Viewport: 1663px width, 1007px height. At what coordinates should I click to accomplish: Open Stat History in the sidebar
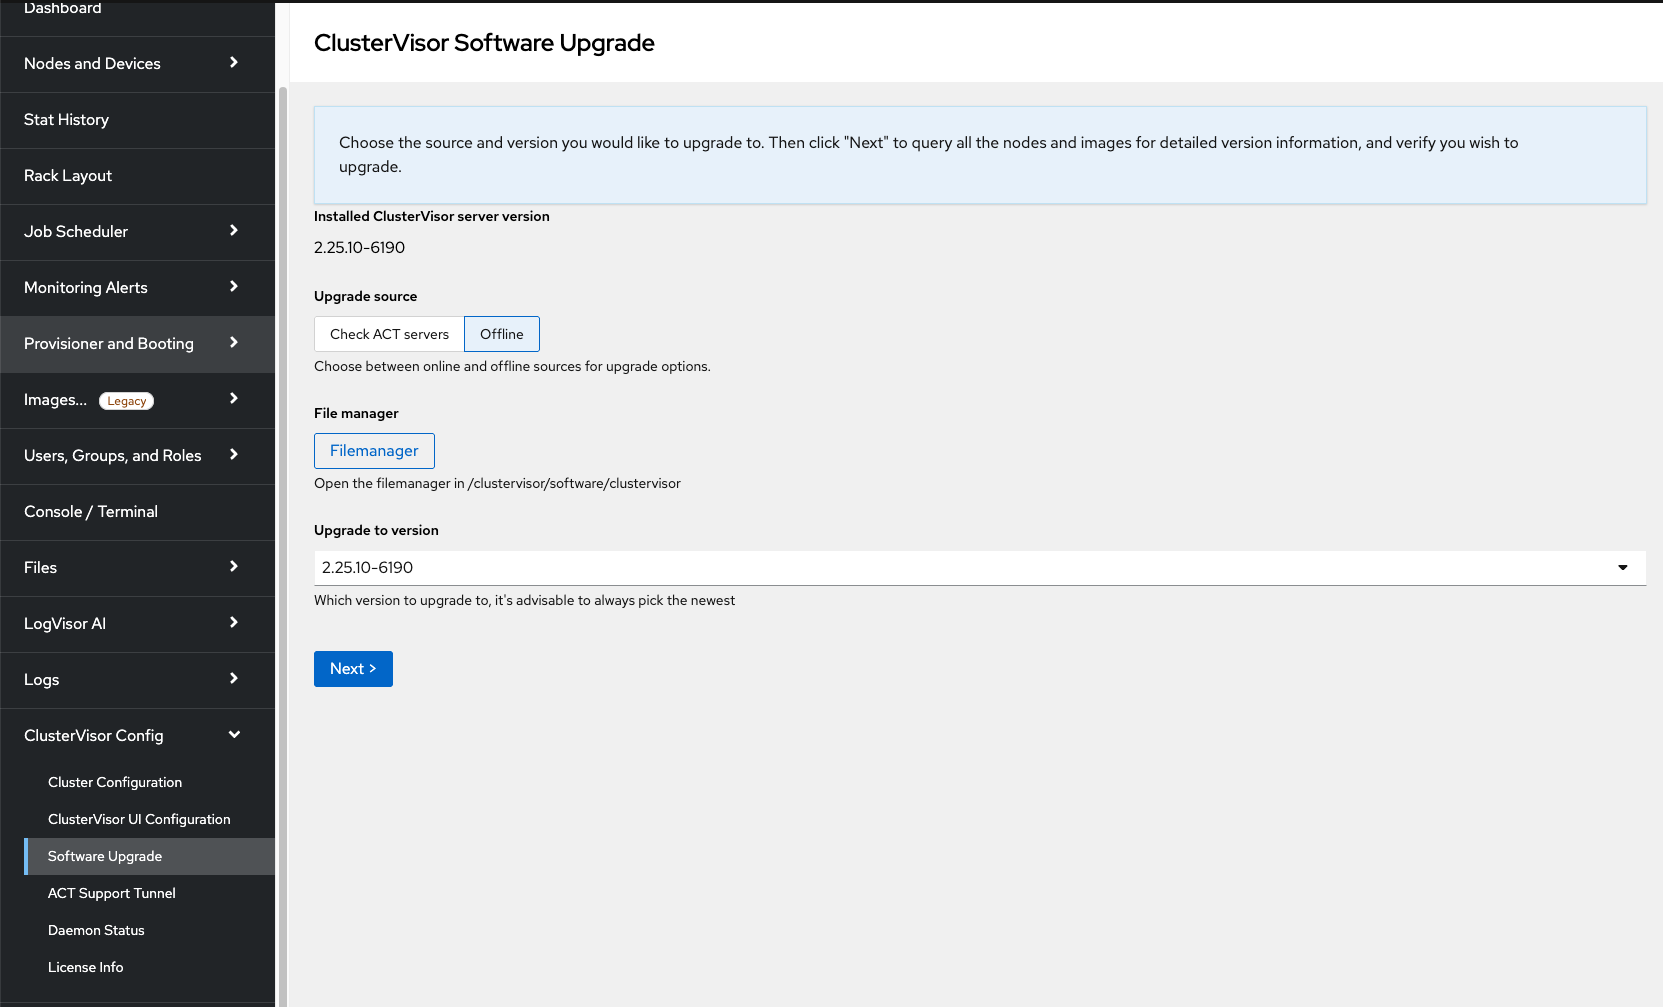tap(66, 120)
